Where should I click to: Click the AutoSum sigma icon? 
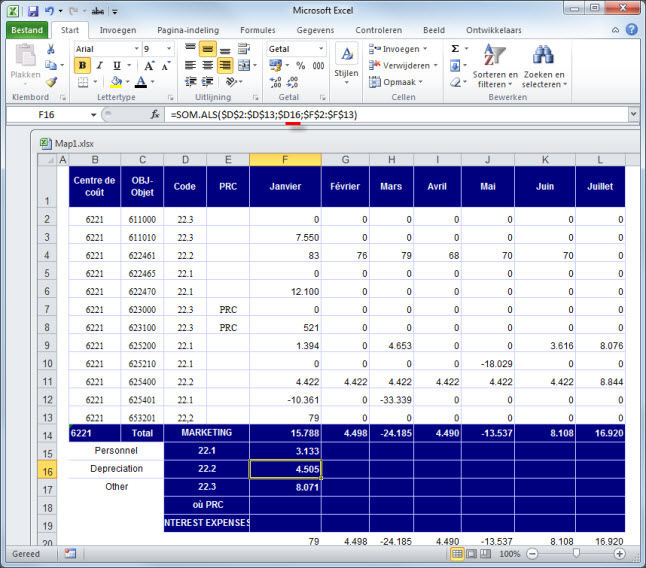tap(455, 49)
